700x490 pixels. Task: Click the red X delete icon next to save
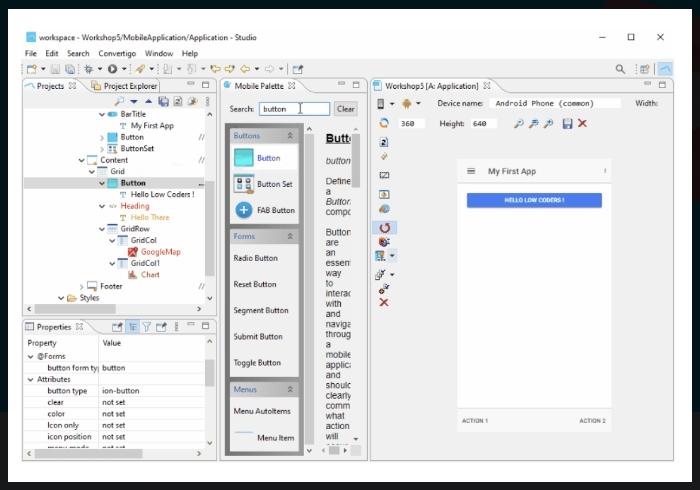click(x=582, y=123)
